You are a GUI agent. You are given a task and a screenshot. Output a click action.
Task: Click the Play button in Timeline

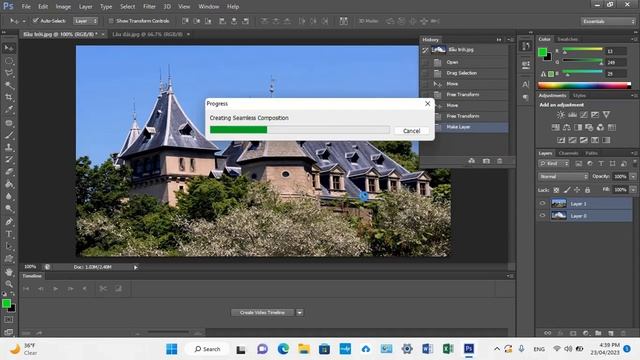56,289
